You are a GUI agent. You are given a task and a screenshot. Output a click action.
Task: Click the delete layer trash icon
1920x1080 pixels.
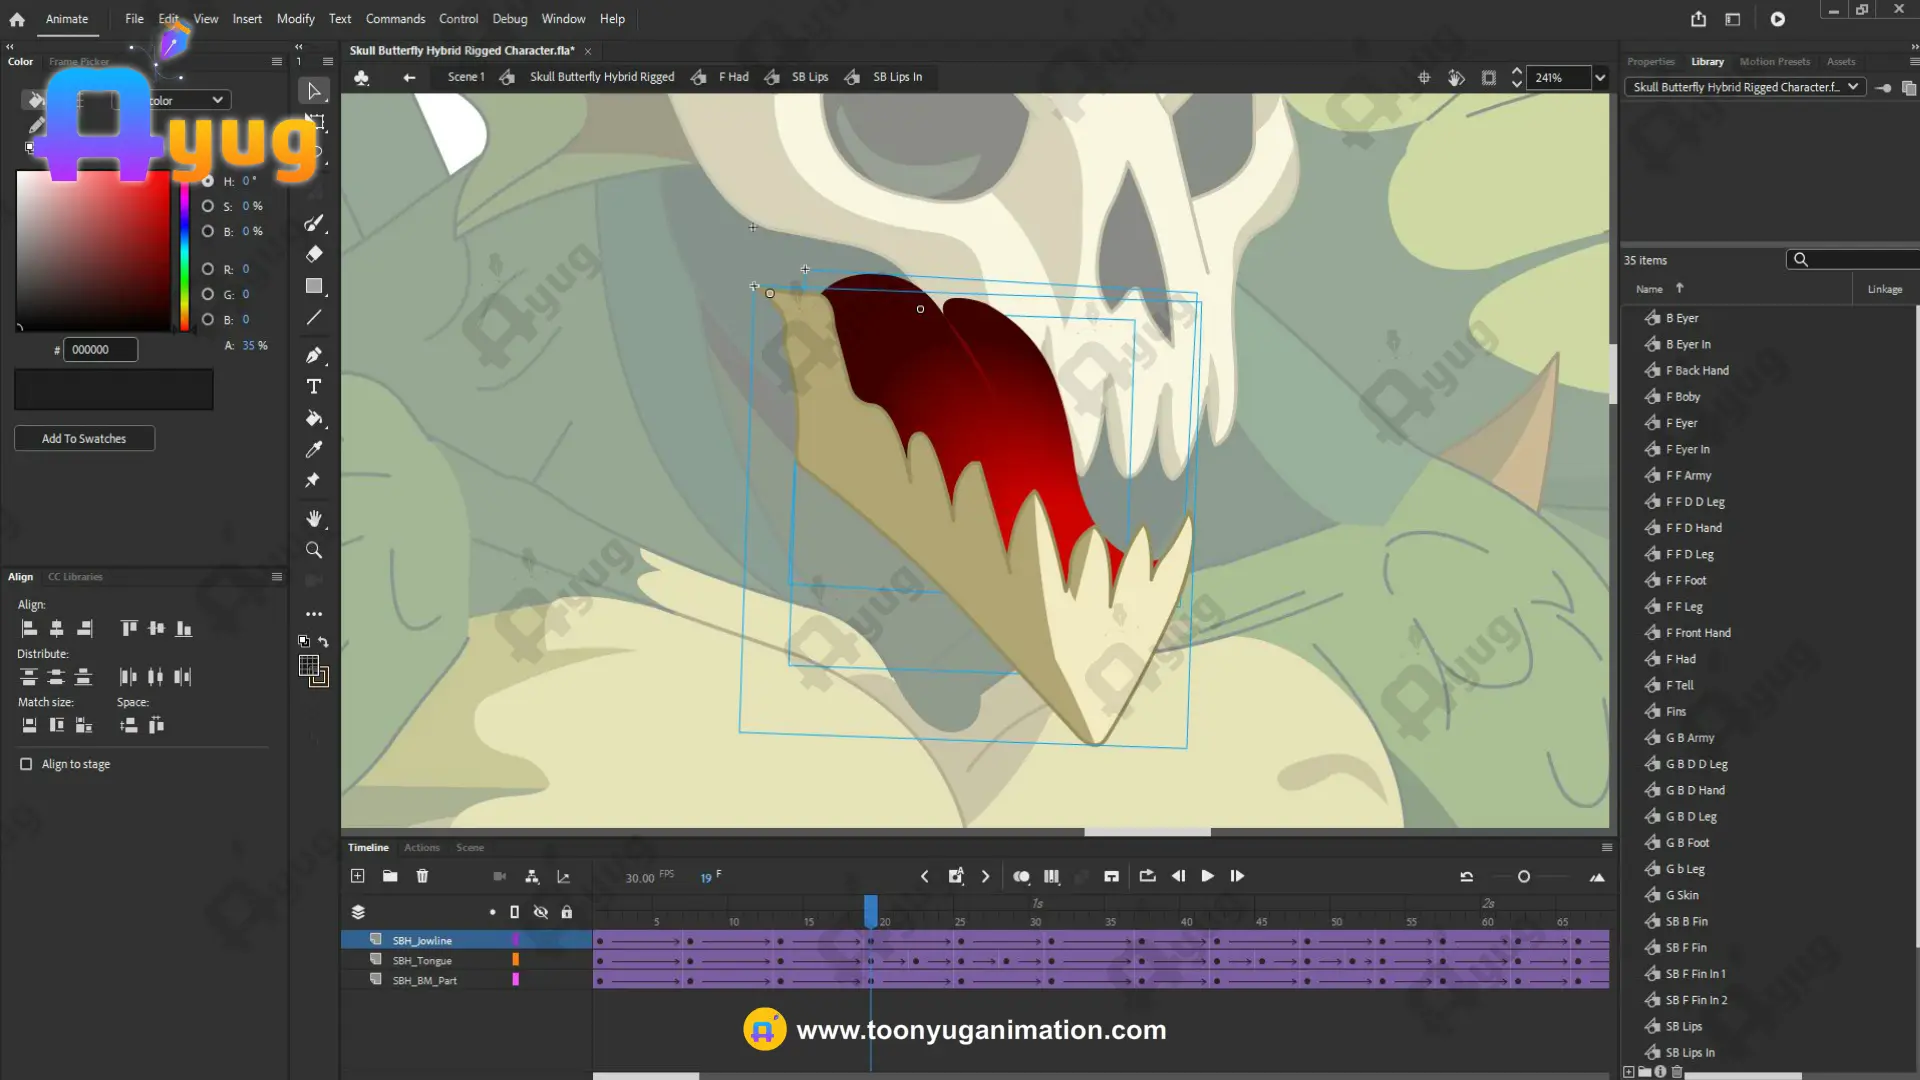pyautogui.click(x=422, y=876)
